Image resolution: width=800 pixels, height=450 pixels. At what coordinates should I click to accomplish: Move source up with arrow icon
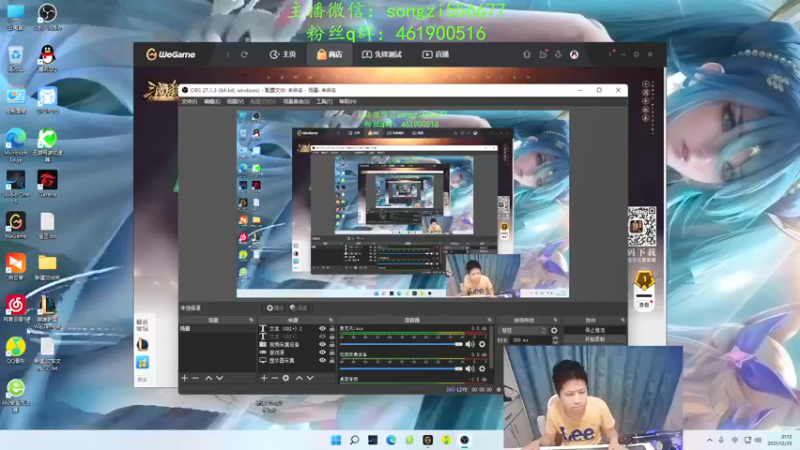tap(299, 378)
